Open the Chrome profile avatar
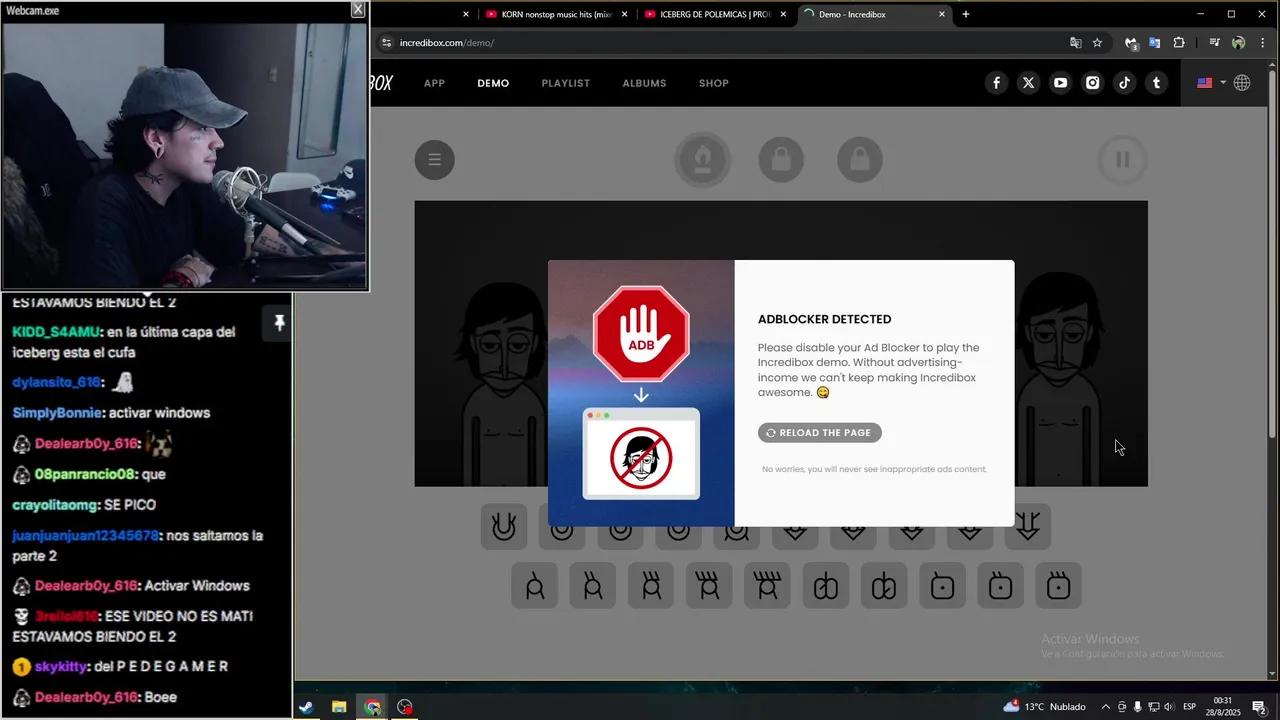The height and width of the screenshot is (720, 1280). click(x=1238, y=43)
